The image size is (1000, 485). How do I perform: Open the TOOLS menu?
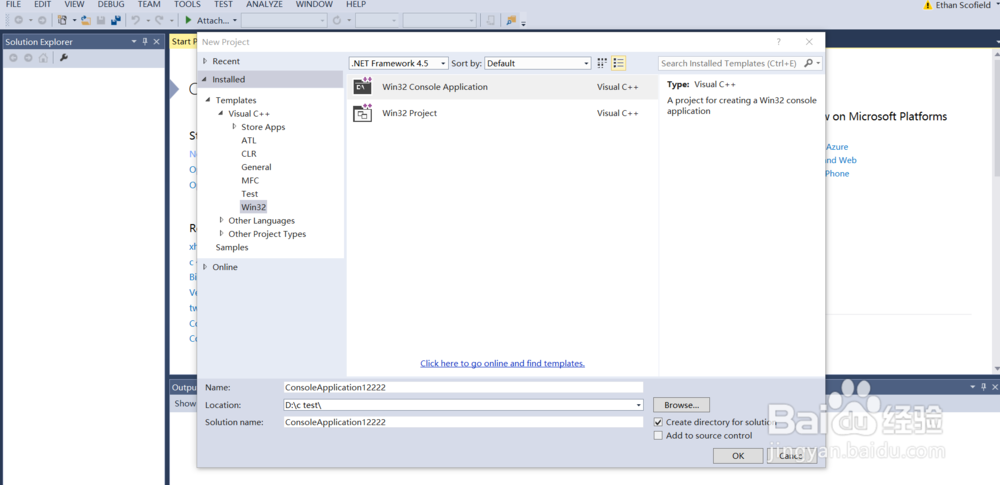188,4
